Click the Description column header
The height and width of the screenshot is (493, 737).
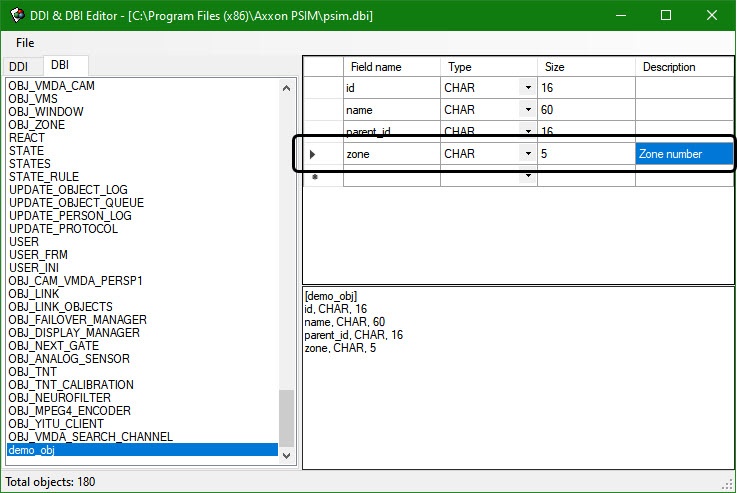point(669,67)
